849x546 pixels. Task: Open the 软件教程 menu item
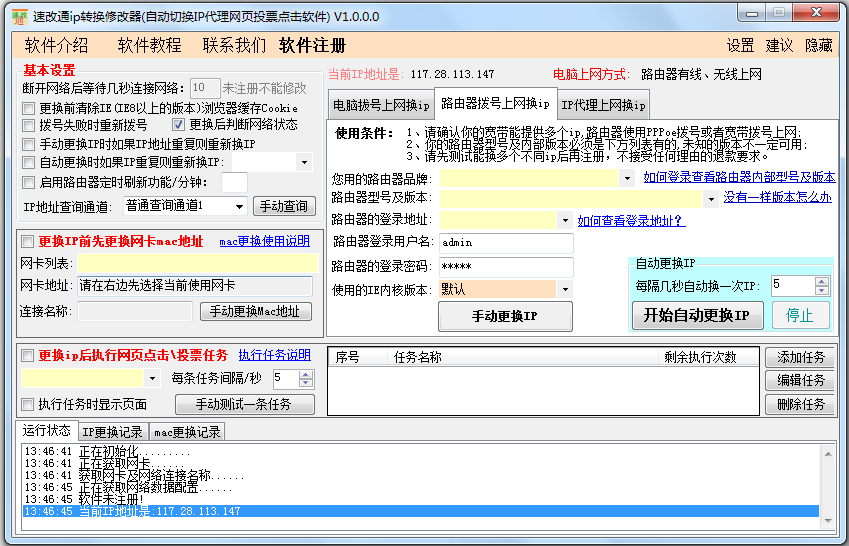(149, 45)
